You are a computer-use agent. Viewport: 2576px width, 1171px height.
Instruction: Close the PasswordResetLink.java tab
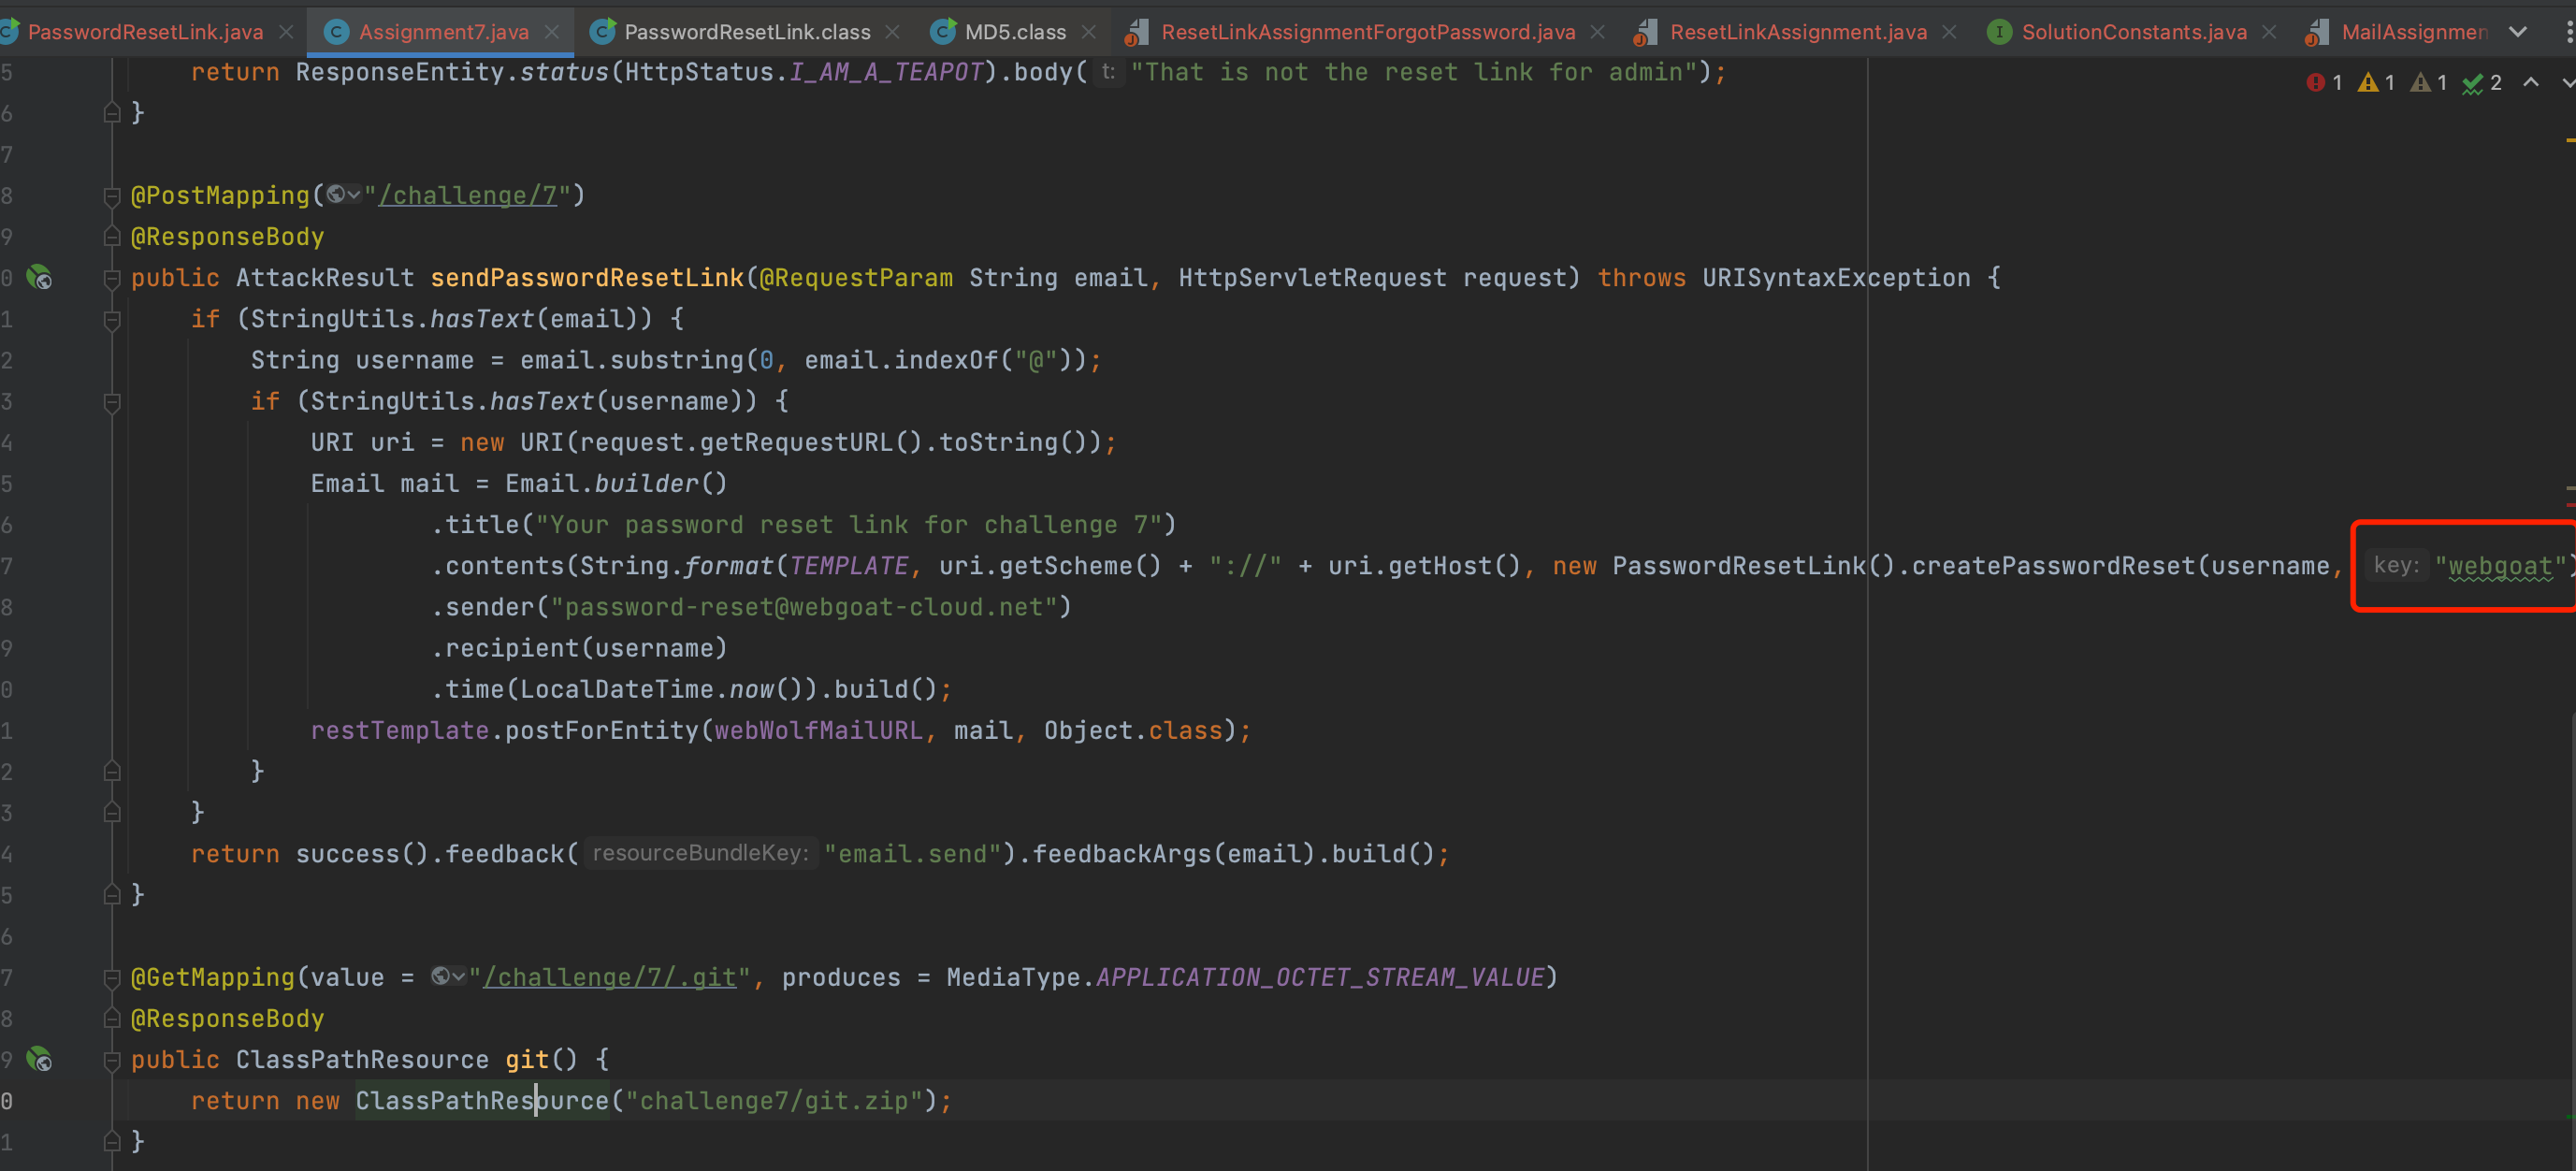point(286,32)
